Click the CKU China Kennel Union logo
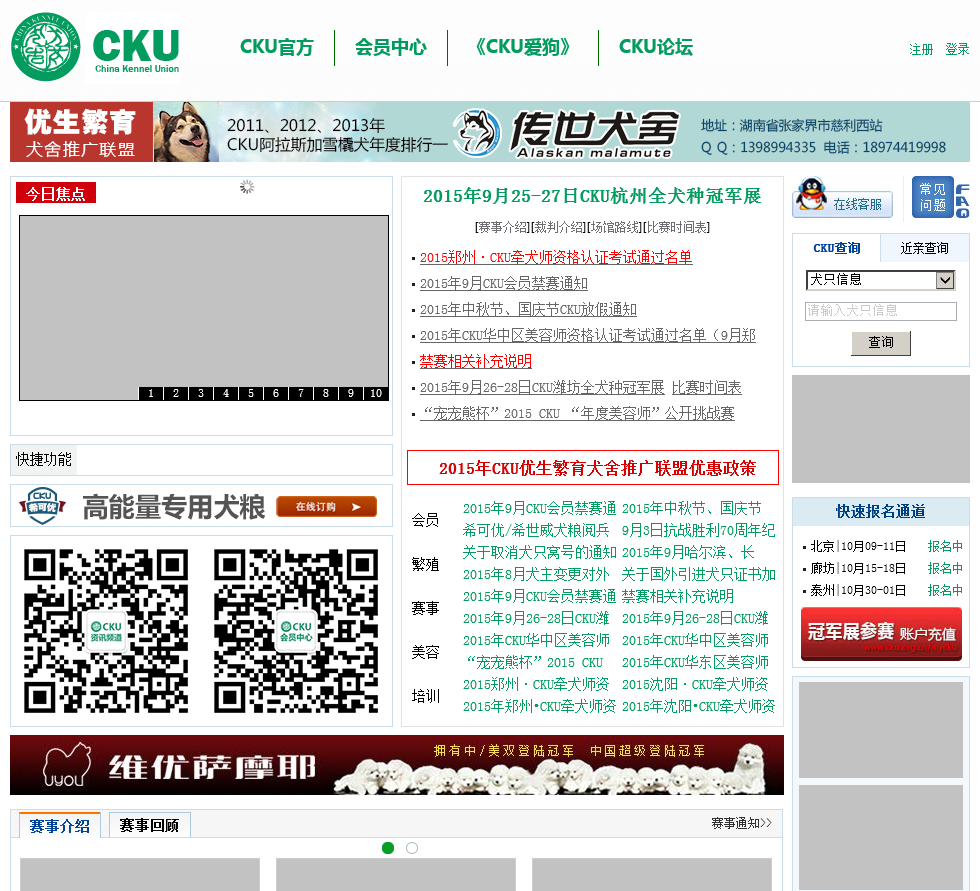 [96, 47]
